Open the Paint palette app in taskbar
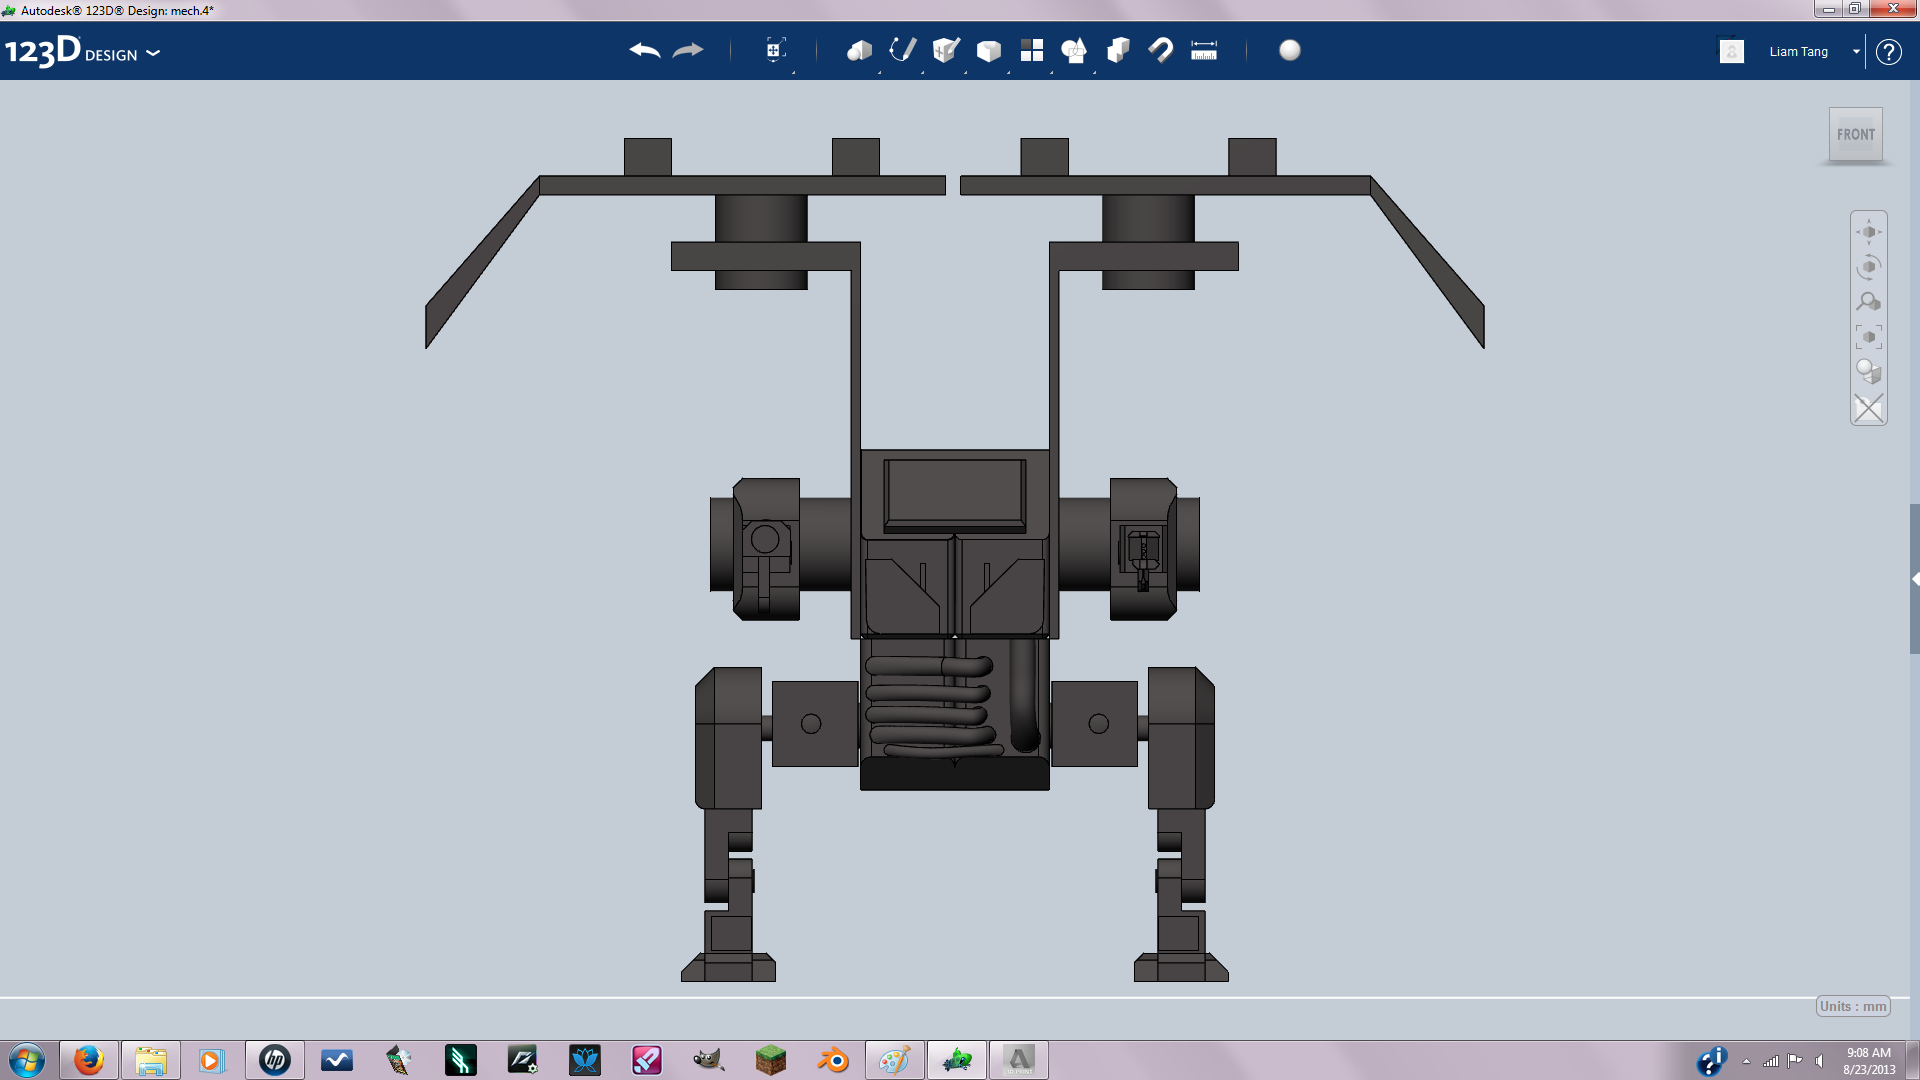This screenshot has width=1920, height=1080. point(894,1060)
